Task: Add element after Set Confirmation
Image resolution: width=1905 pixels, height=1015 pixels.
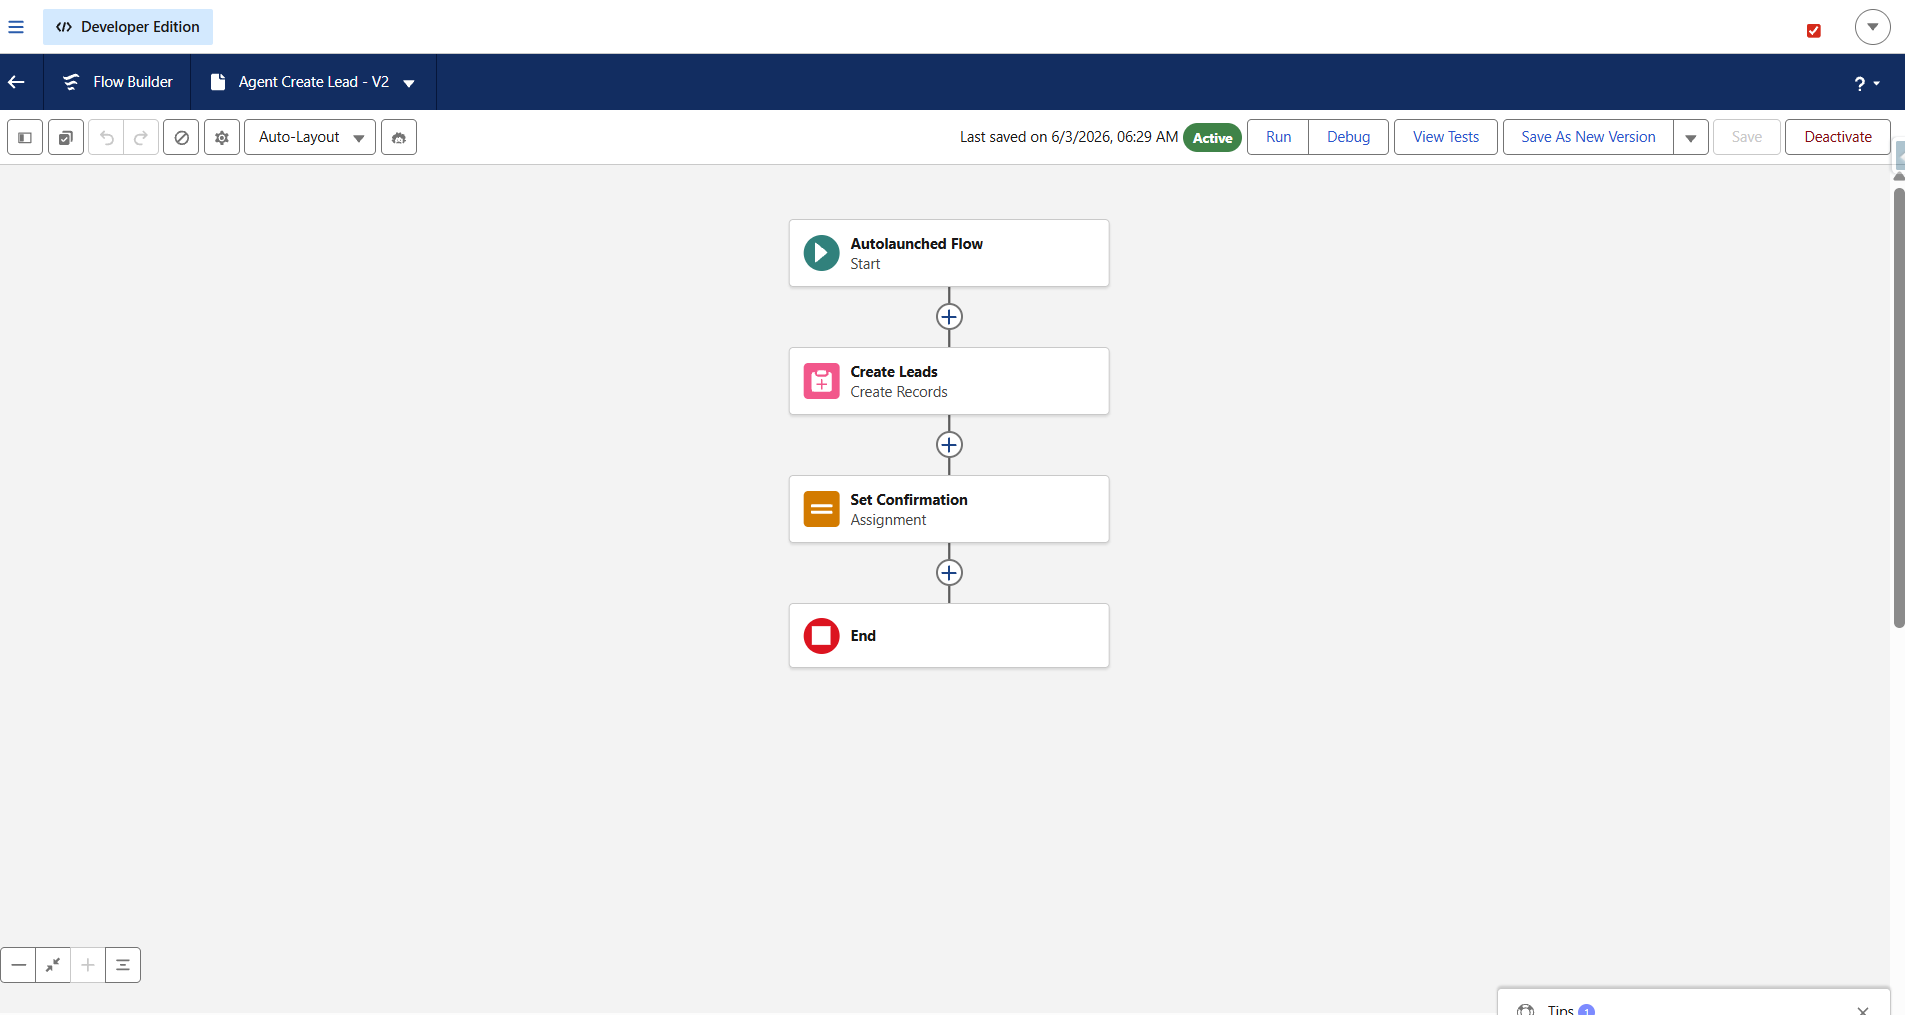Action: [x=949, y=573]
